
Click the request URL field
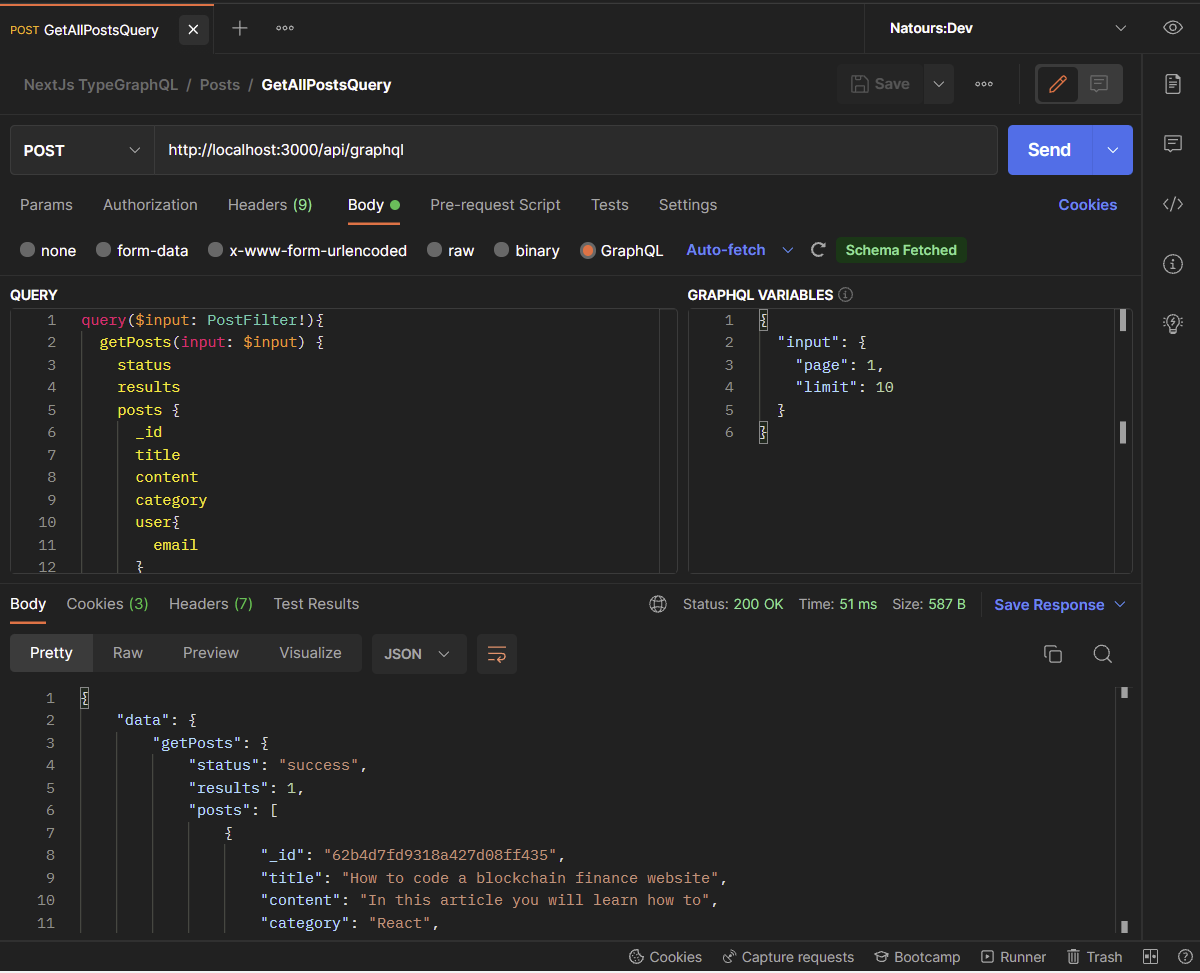click(576, 150)
